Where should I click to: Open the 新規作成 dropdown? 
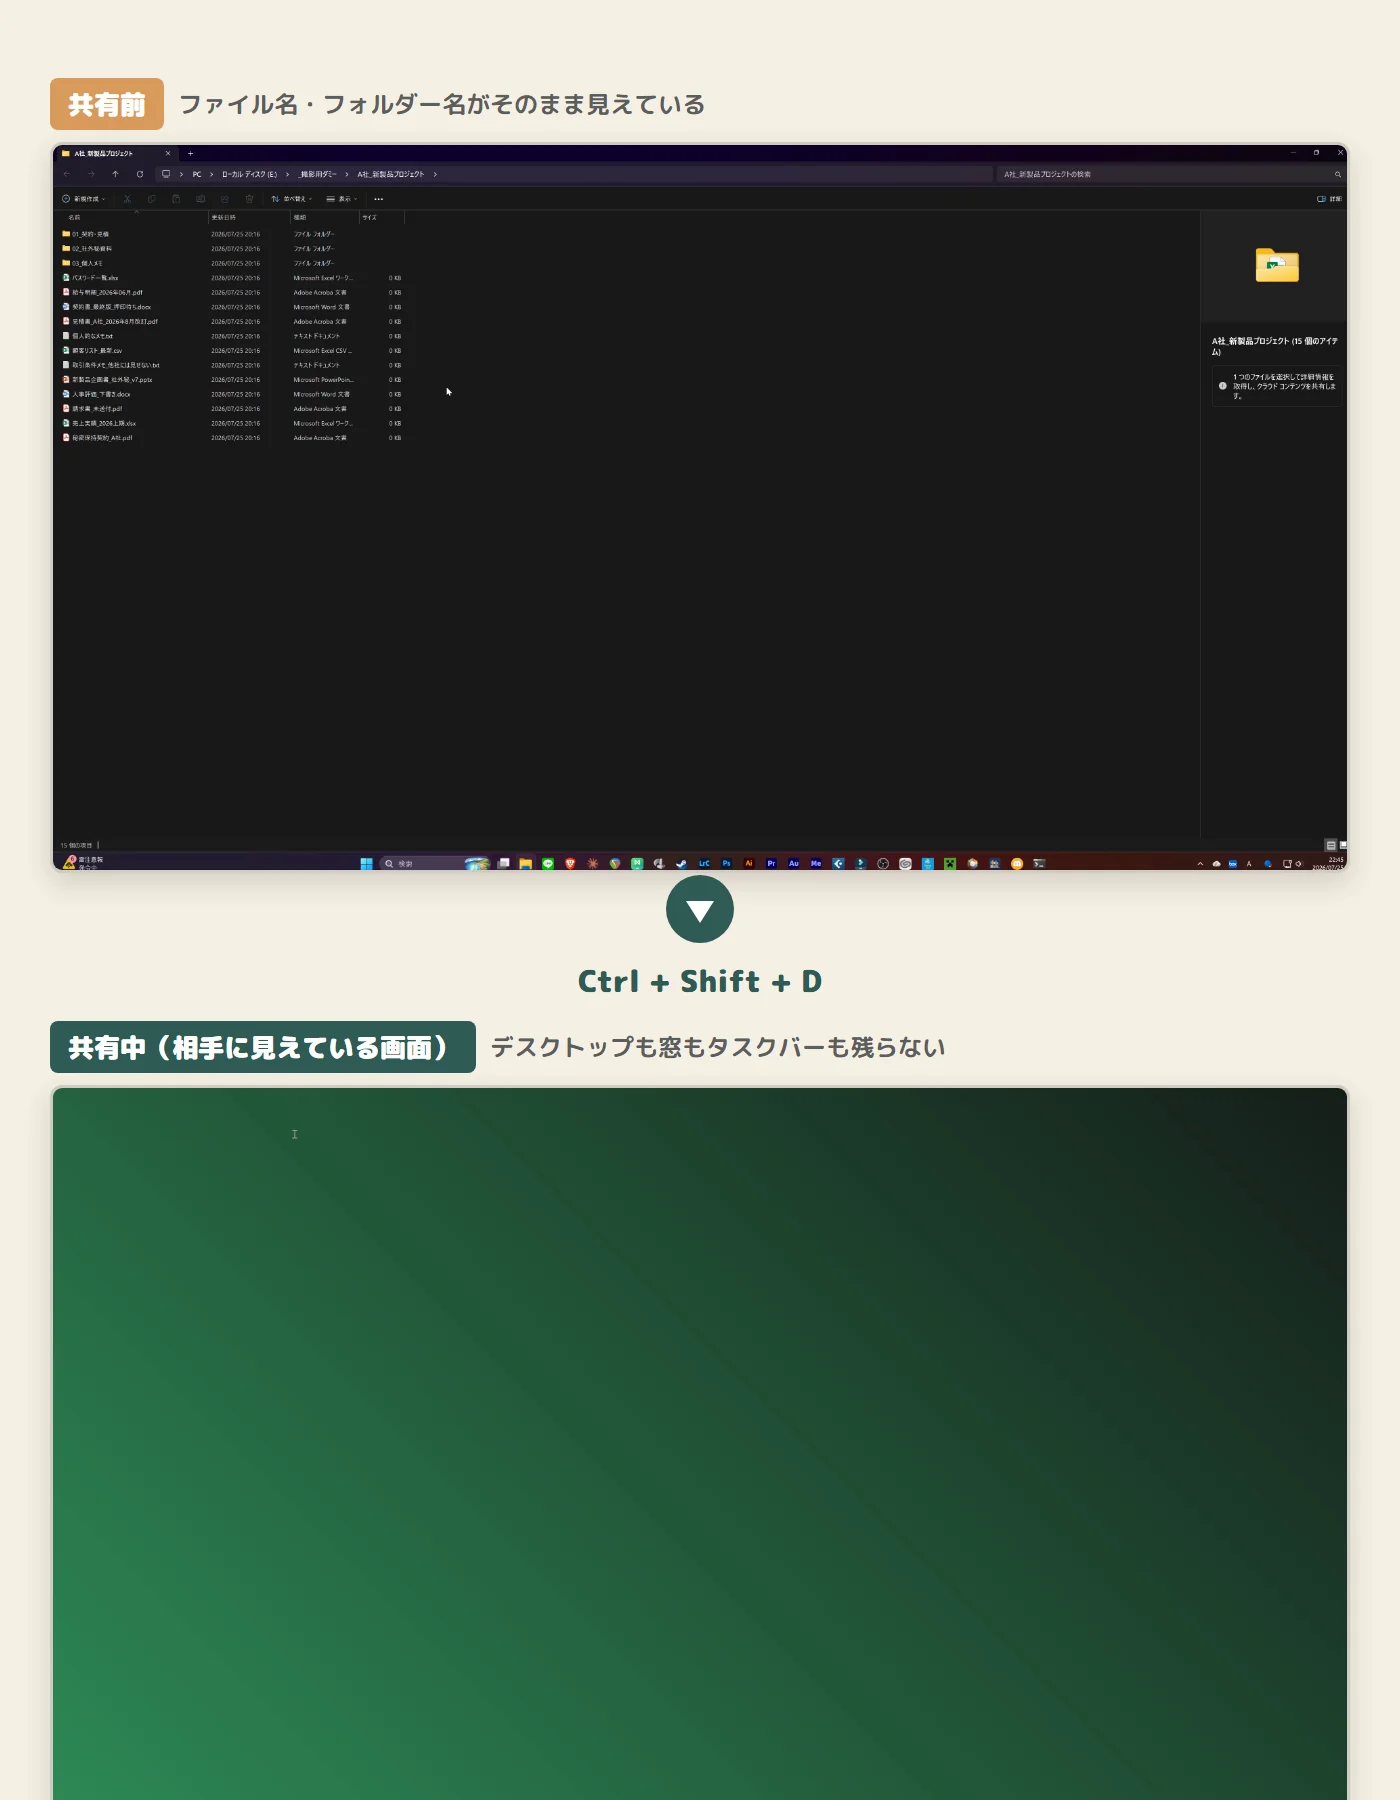pos(84,199)
